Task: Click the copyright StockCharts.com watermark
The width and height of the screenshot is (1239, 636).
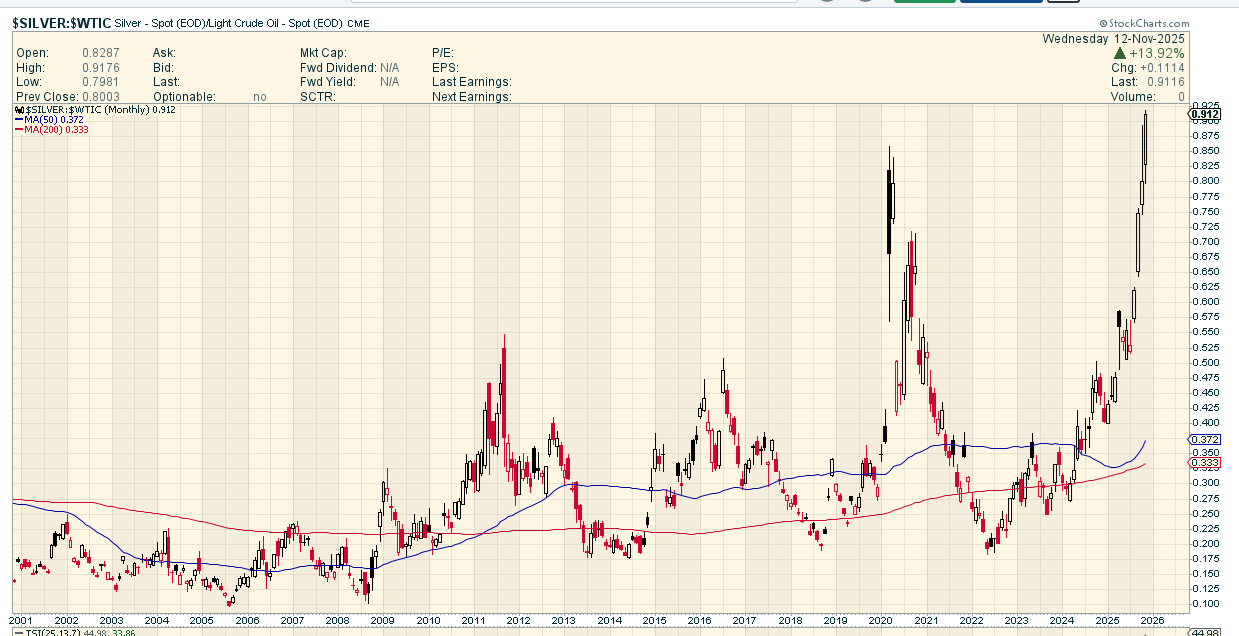Action: pyautogui.click(x=1144, y=23)
